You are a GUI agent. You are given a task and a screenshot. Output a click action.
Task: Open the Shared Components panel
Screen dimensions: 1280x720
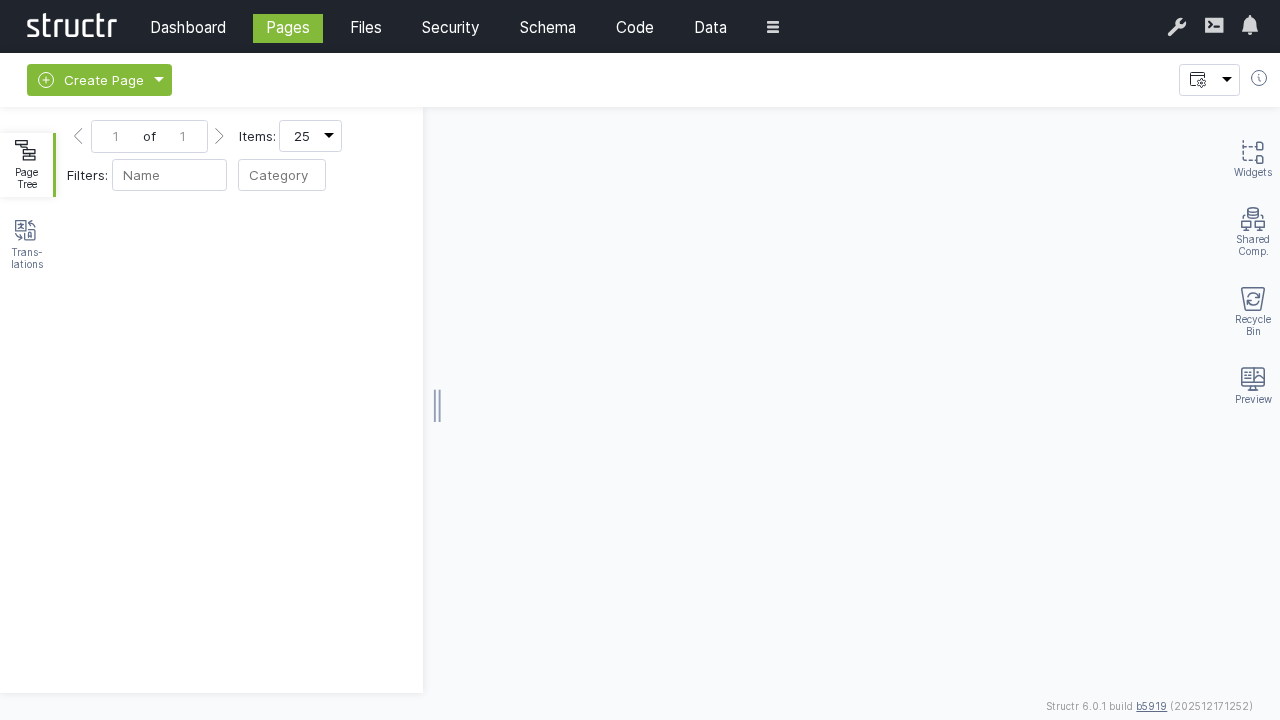(x=1252, y=231)
